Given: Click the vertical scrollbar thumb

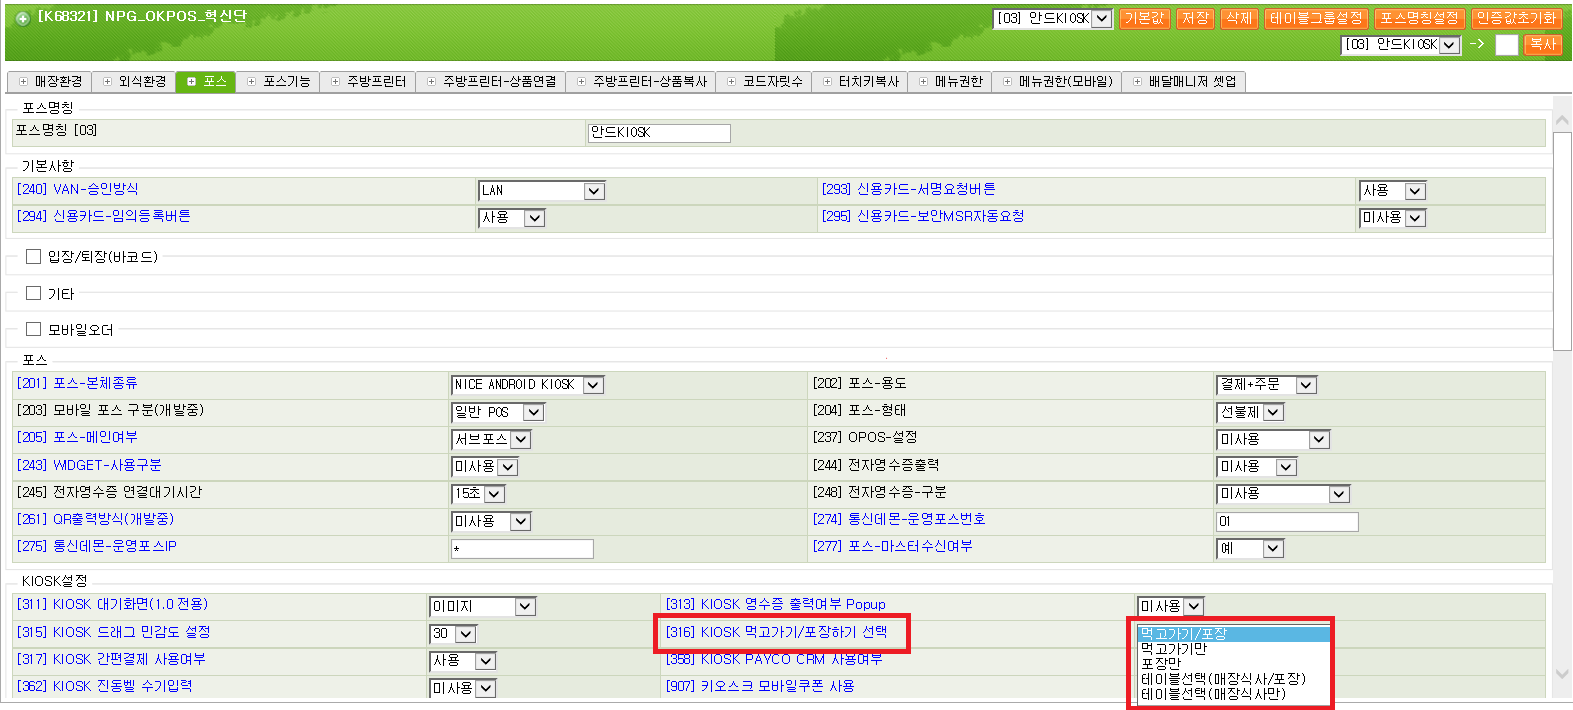Looking at the screenshot, I should point(1562,240).
